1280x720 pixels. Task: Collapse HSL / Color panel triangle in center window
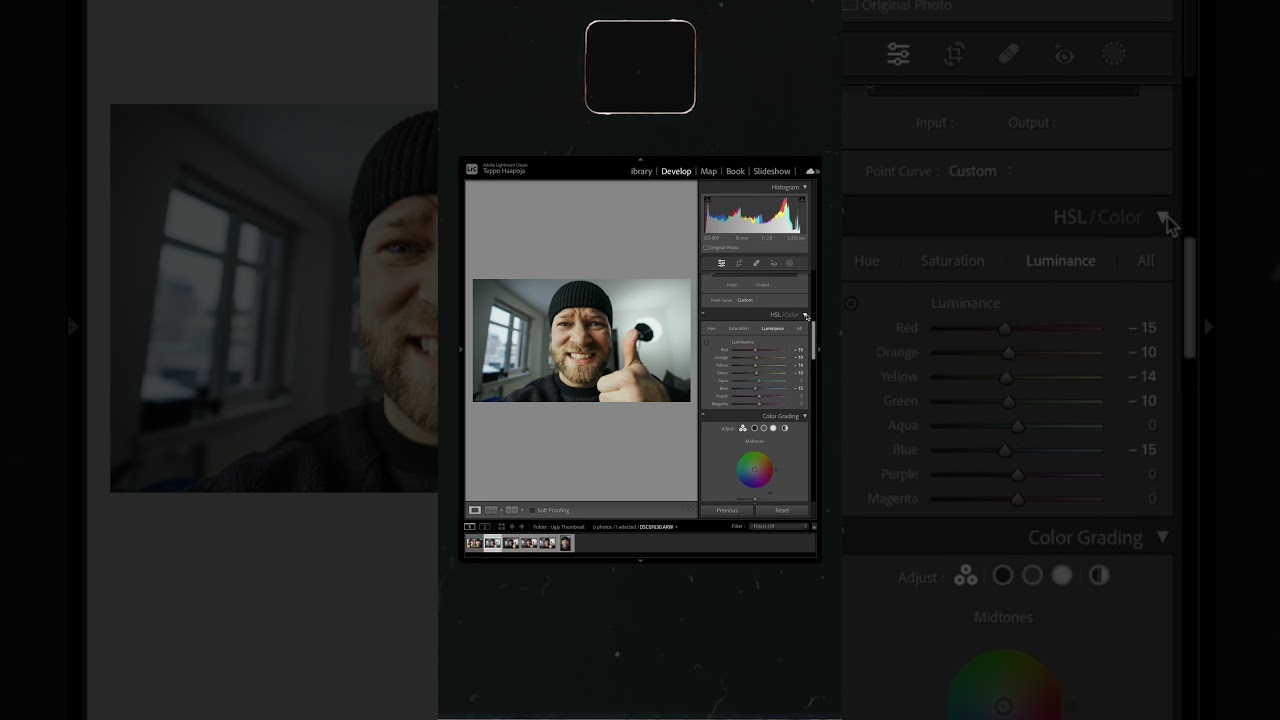point(805,315)
